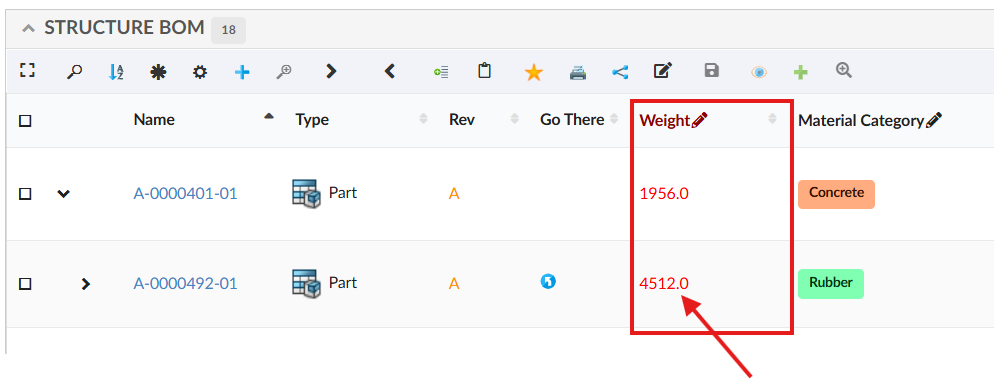Screen dimensions: 994x379
Task: Click the Weight column header text
Action: [x=664, y=120]
